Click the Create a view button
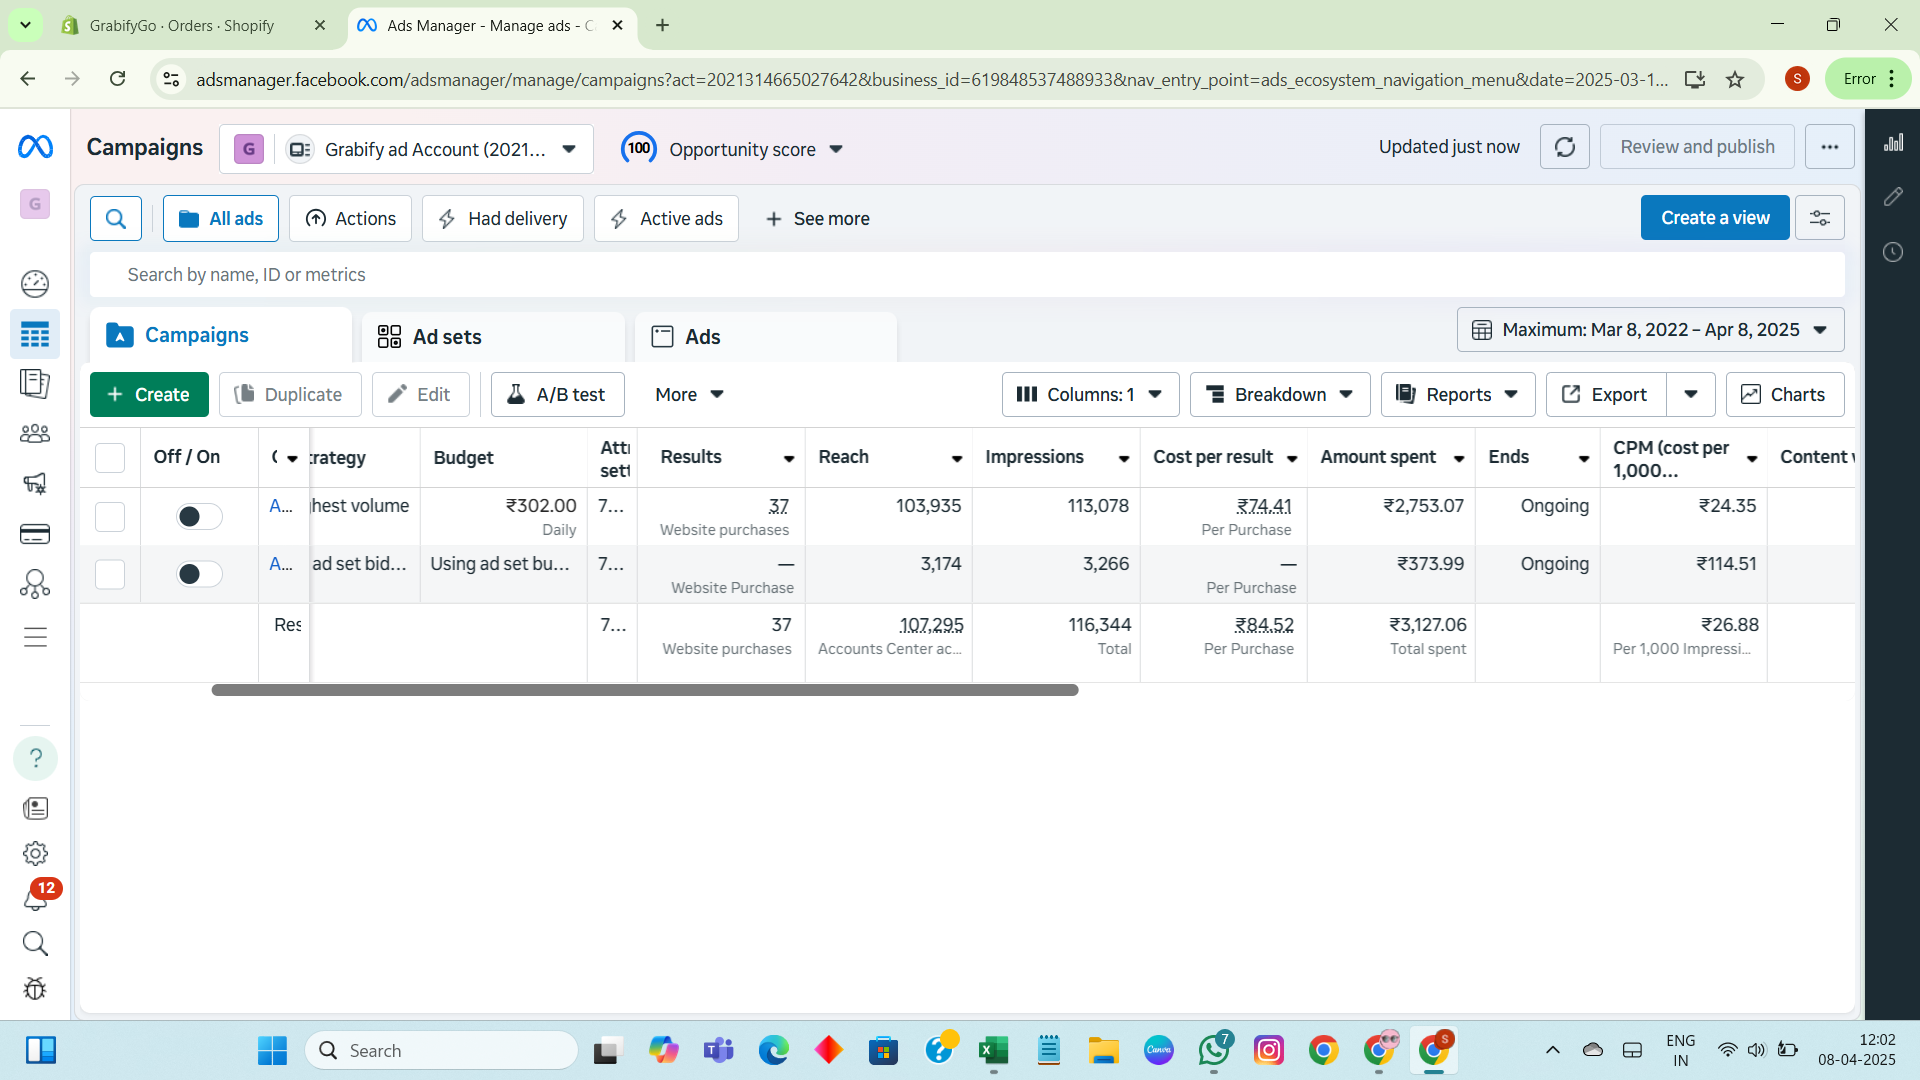 (1715, 218)
